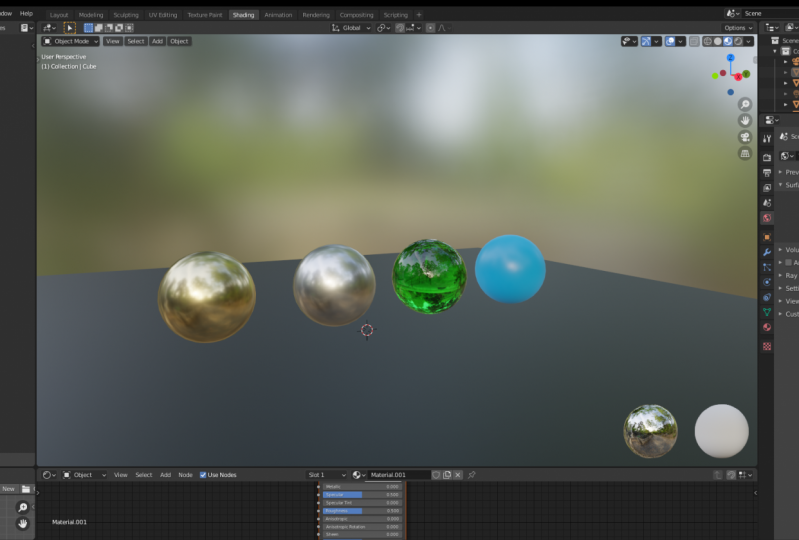
Task: Switch to the UV Editing workspace tab
Action: (x=163, y=15)
